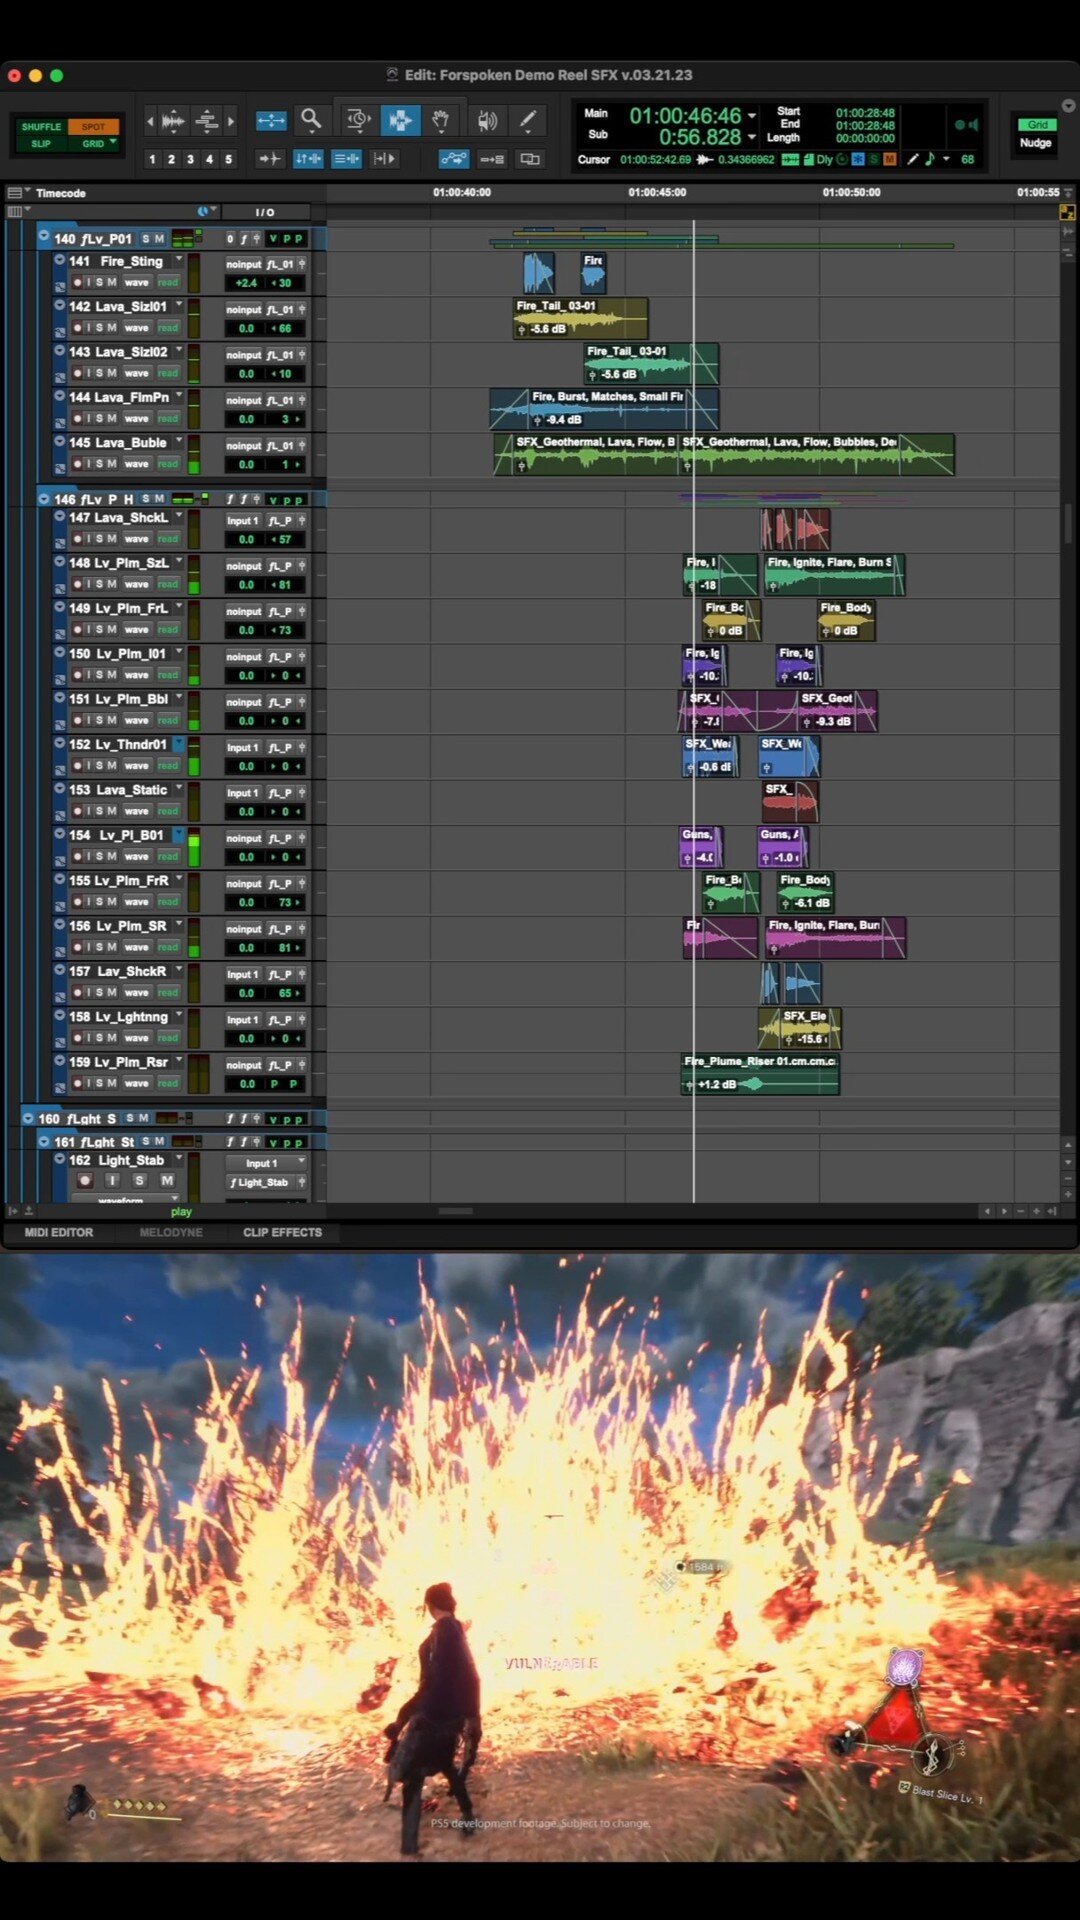Image resolution: width=1080 pixels, height=1920 pixels.
Task: Toggle input monitoring on 144 Lava_FlmPn
Action: click(x=88, y=419)
